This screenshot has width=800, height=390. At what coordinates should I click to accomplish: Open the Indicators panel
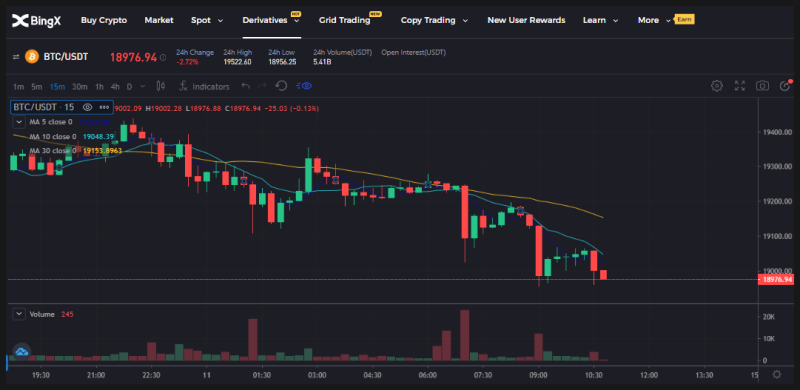(205, 86)
